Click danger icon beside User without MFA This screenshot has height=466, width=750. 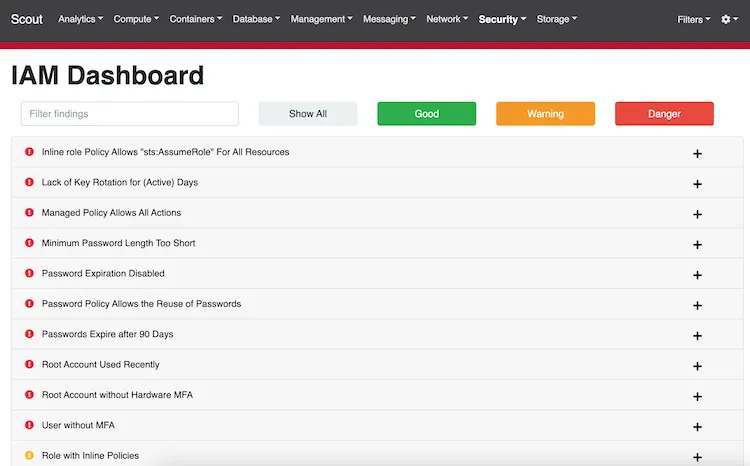pos(29,425)
